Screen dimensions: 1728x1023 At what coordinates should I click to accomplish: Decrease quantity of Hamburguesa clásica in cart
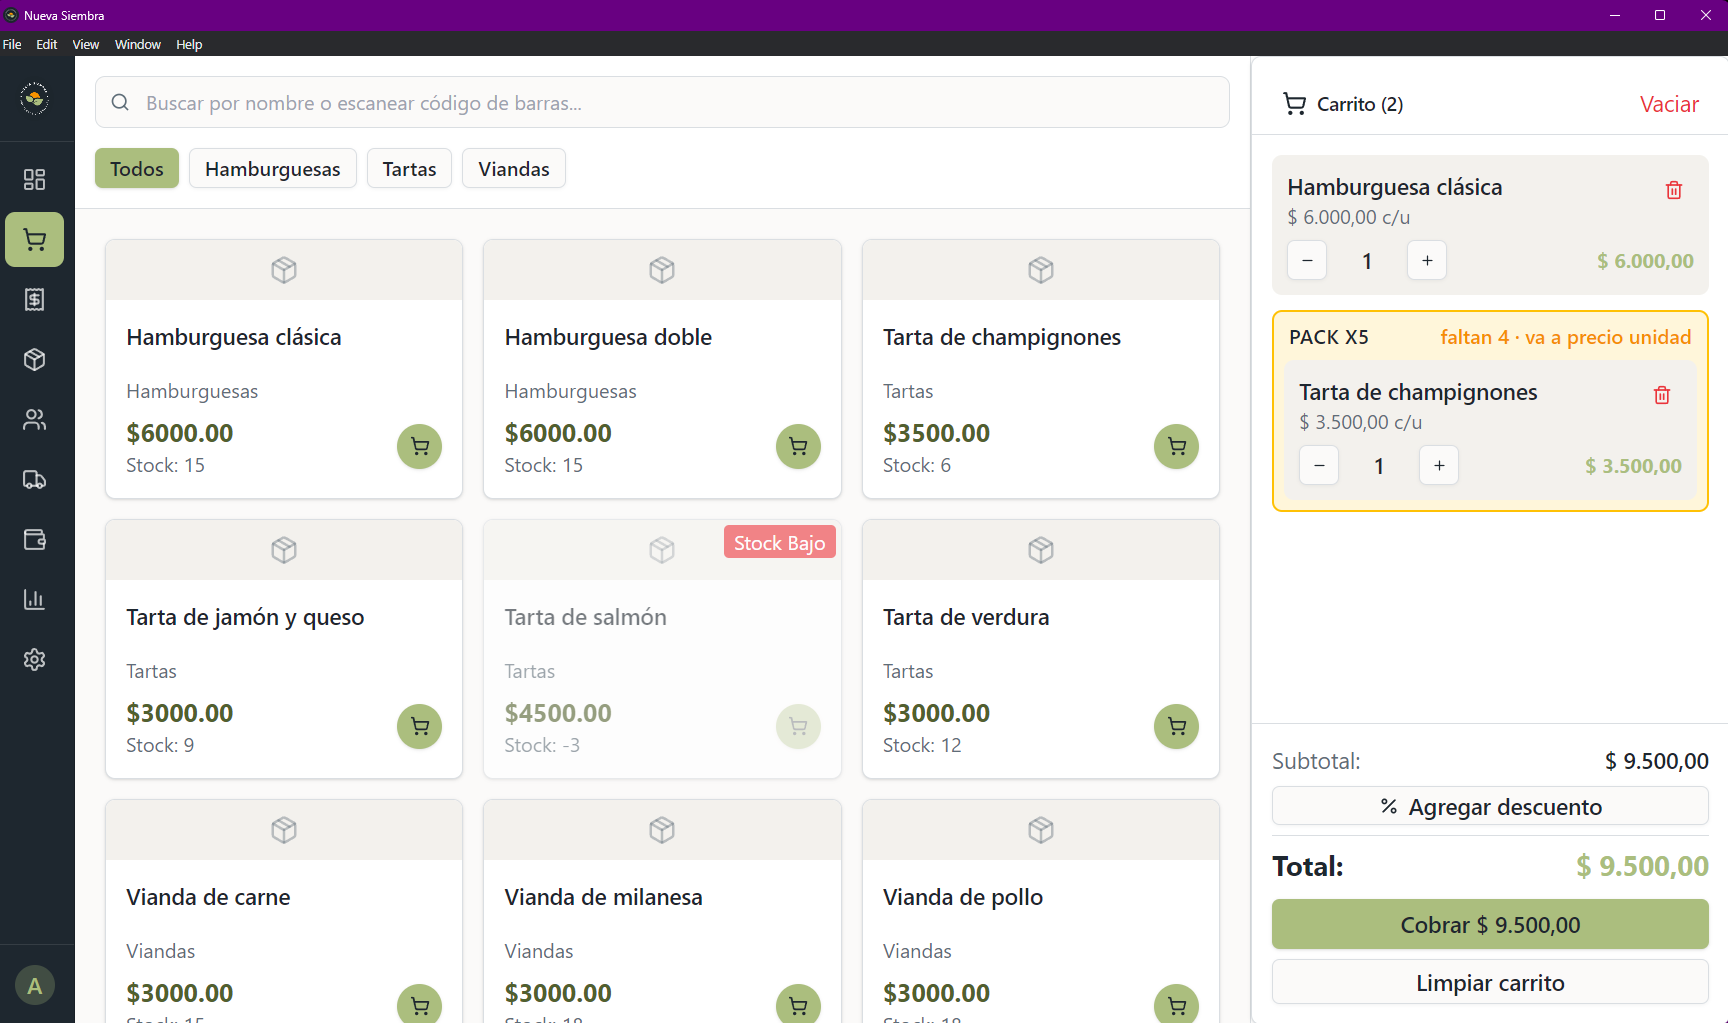1307,261
